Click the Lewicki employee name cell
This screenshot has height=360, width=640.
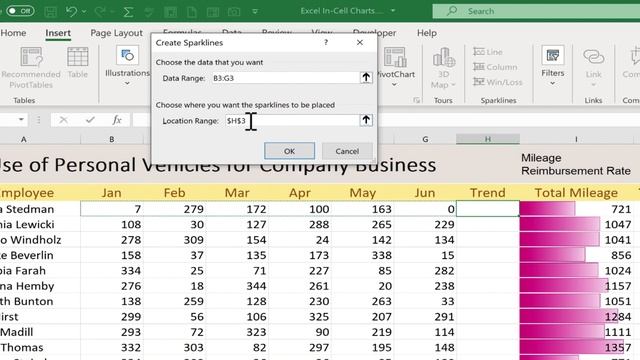click(40, 224)
